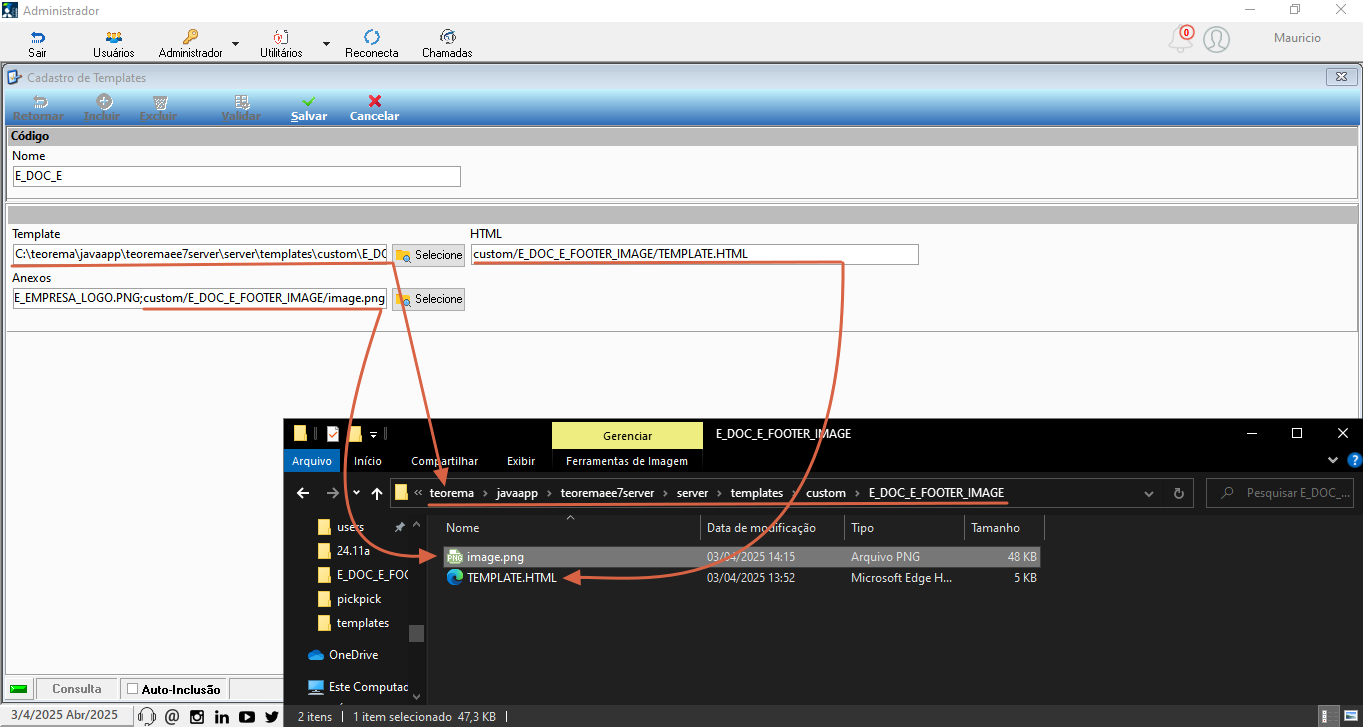The width and height of the screenshot is (1363, 727).
Task: Open the Usuários toolbar icon
Action: pyautogui.click(x=113, y=43)
